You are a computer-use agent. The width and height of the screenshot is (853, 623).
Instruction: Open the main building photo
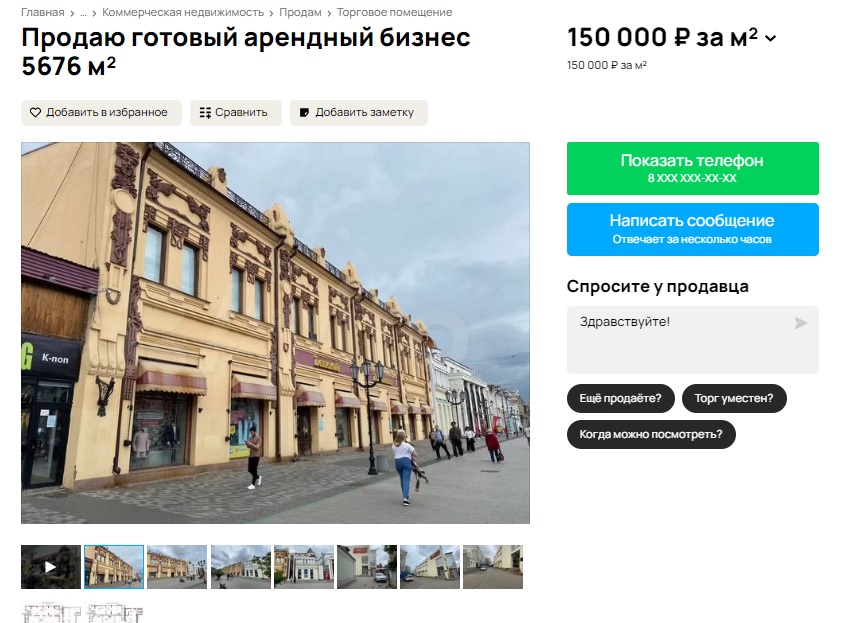tap(275, 332)
